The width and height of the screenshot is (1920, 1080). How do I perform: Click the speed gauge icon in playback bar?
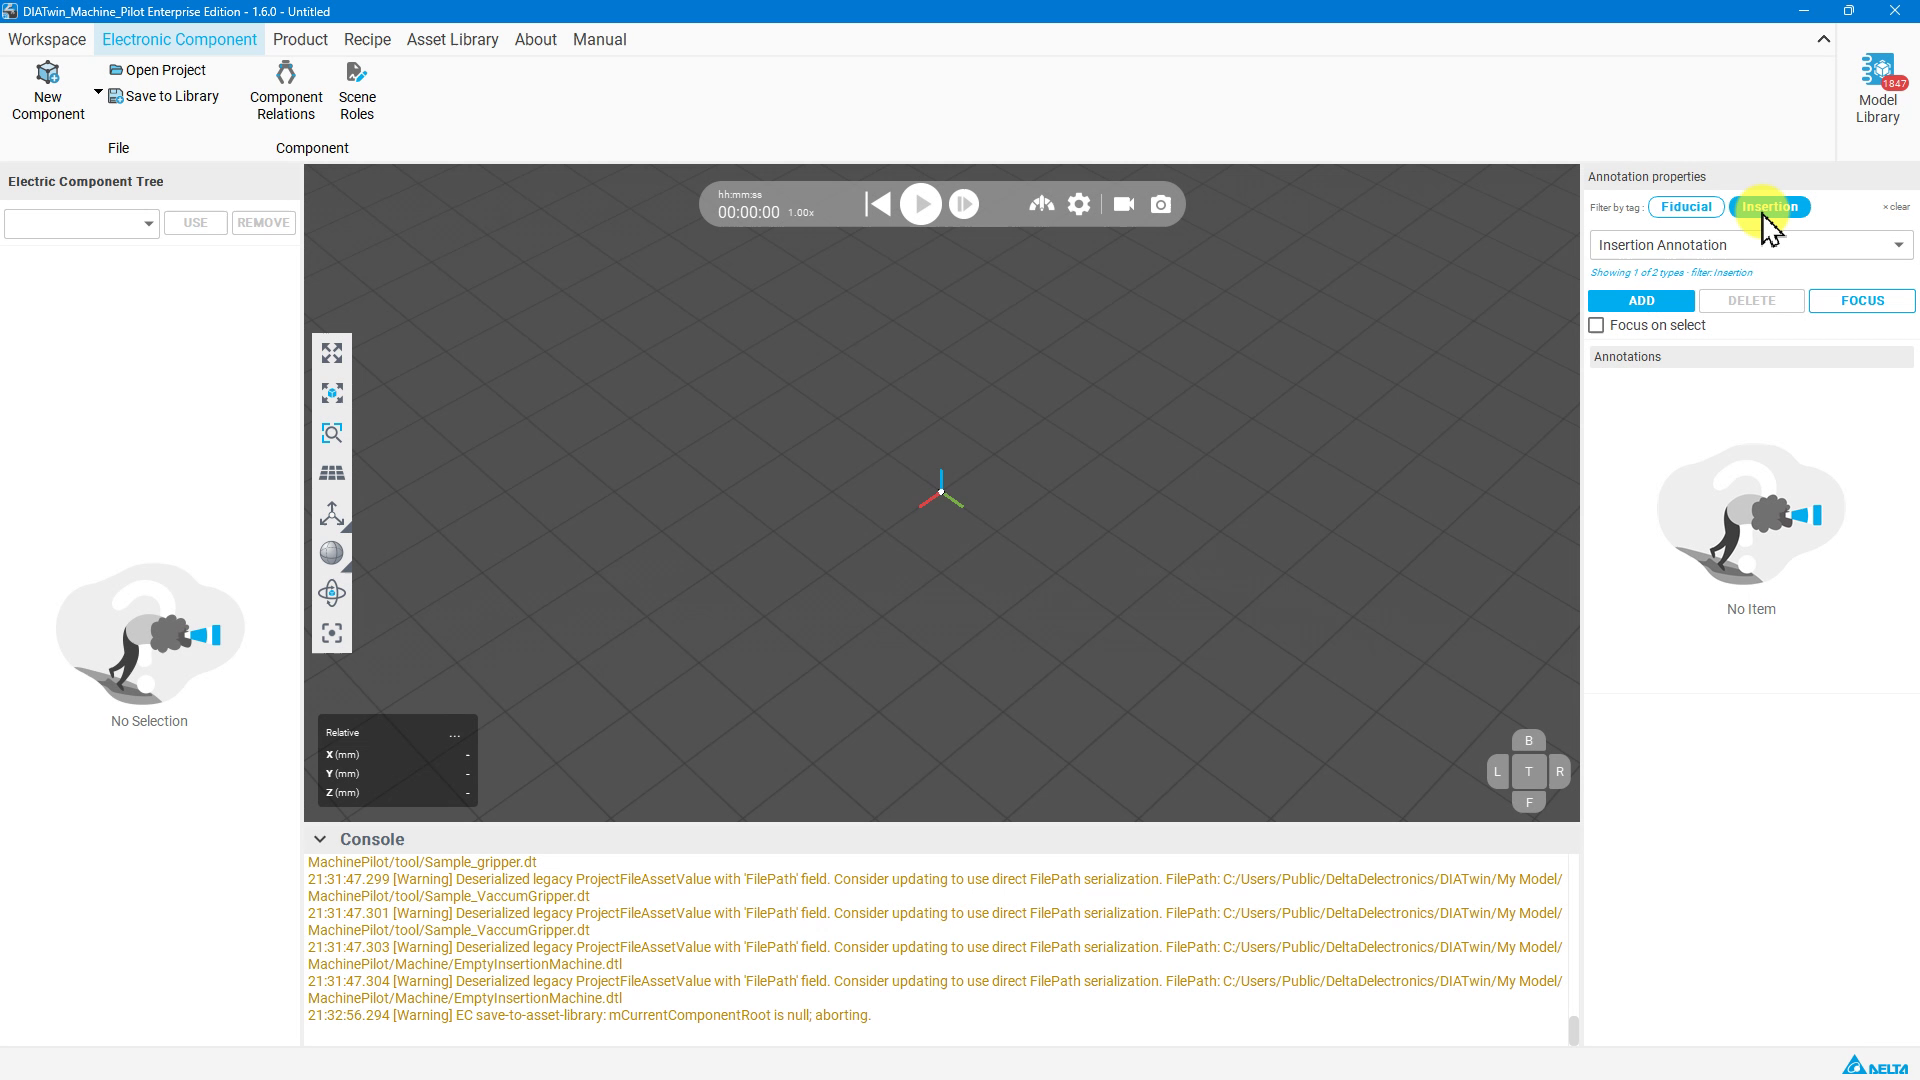pyautogui.click(x=1041, y=205)
